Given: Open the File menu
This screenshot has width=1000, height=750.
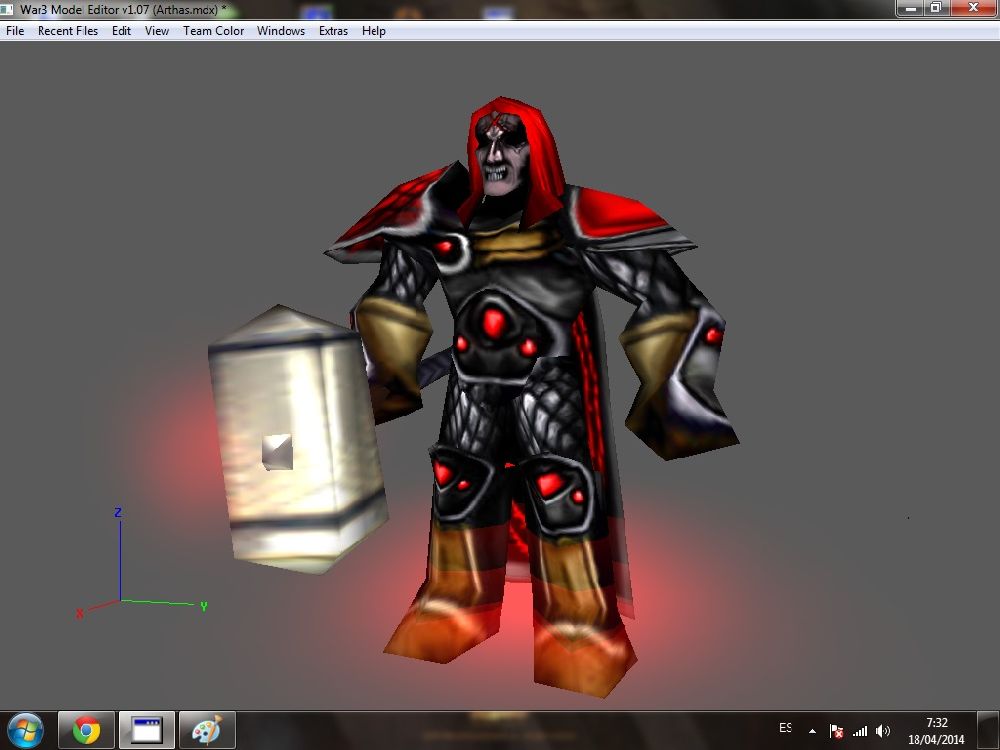Looking at the screenshot, I should click(x=15, y=31).
